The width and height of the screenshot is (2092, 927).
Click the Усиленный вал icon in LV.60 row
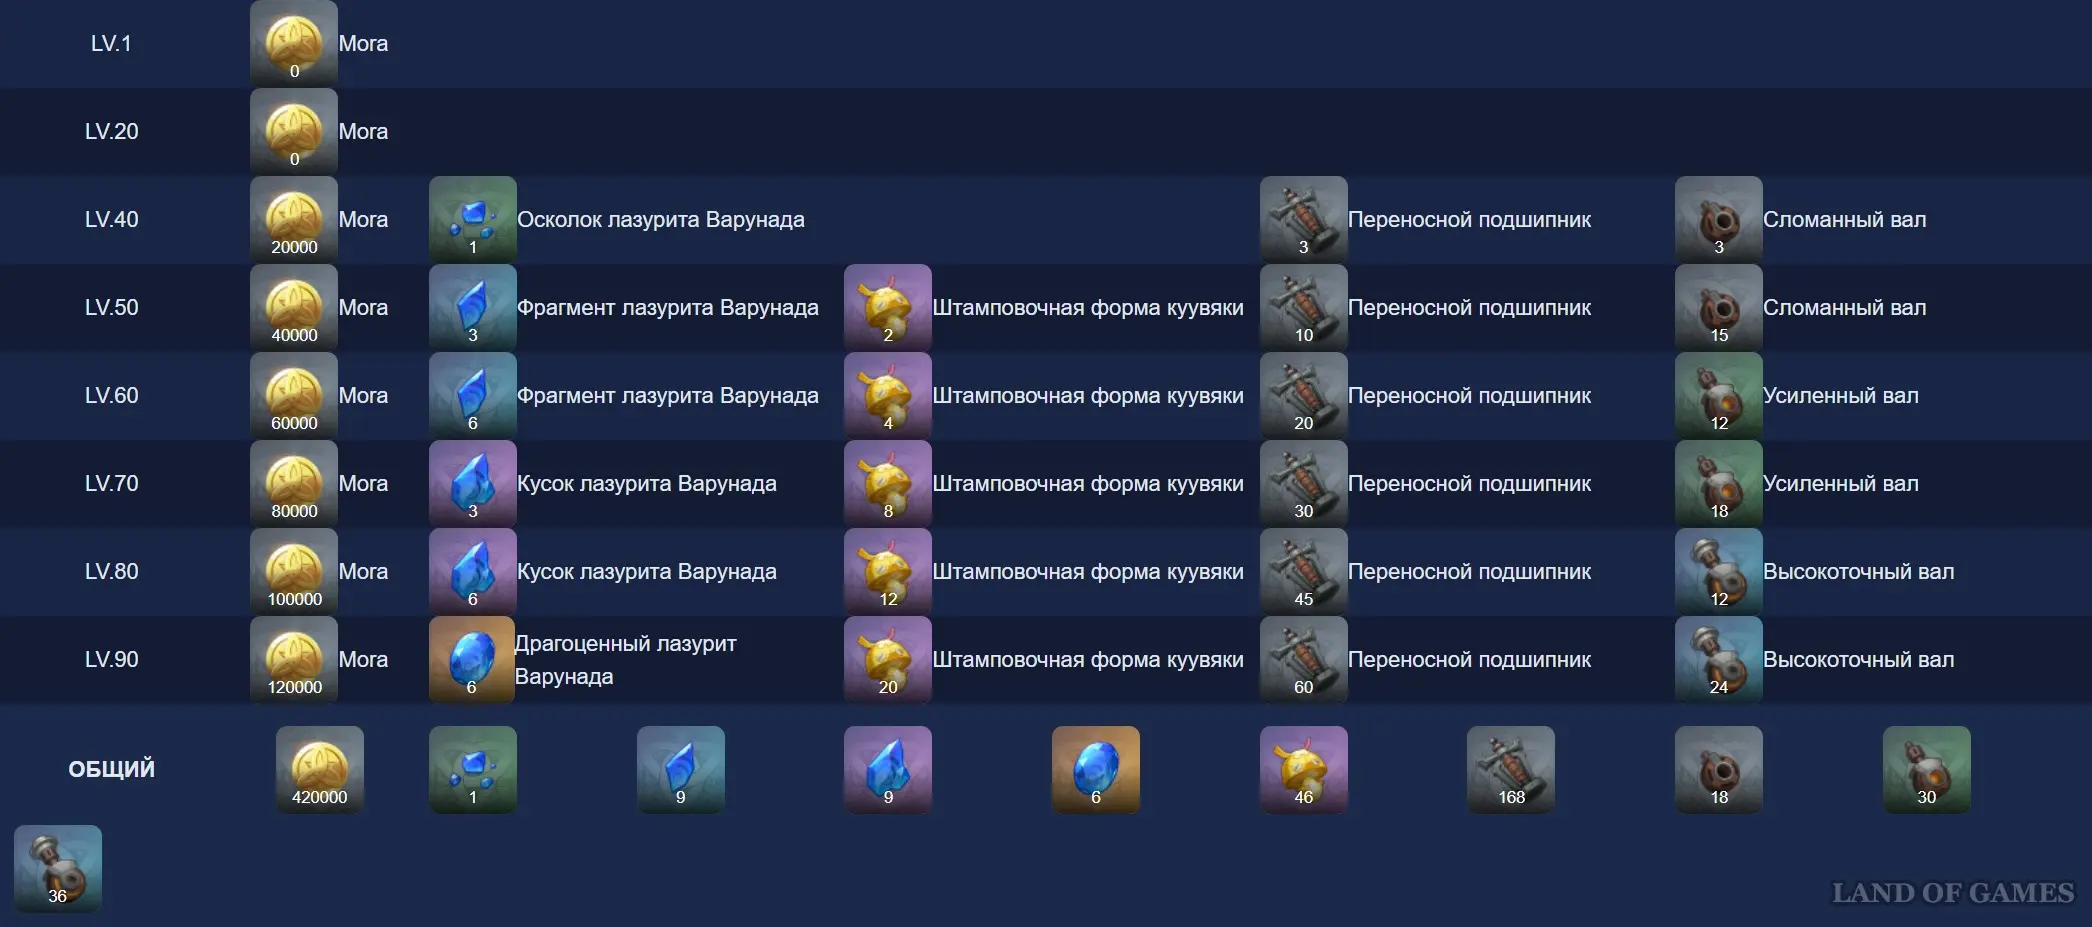[x=1718, y=396]
